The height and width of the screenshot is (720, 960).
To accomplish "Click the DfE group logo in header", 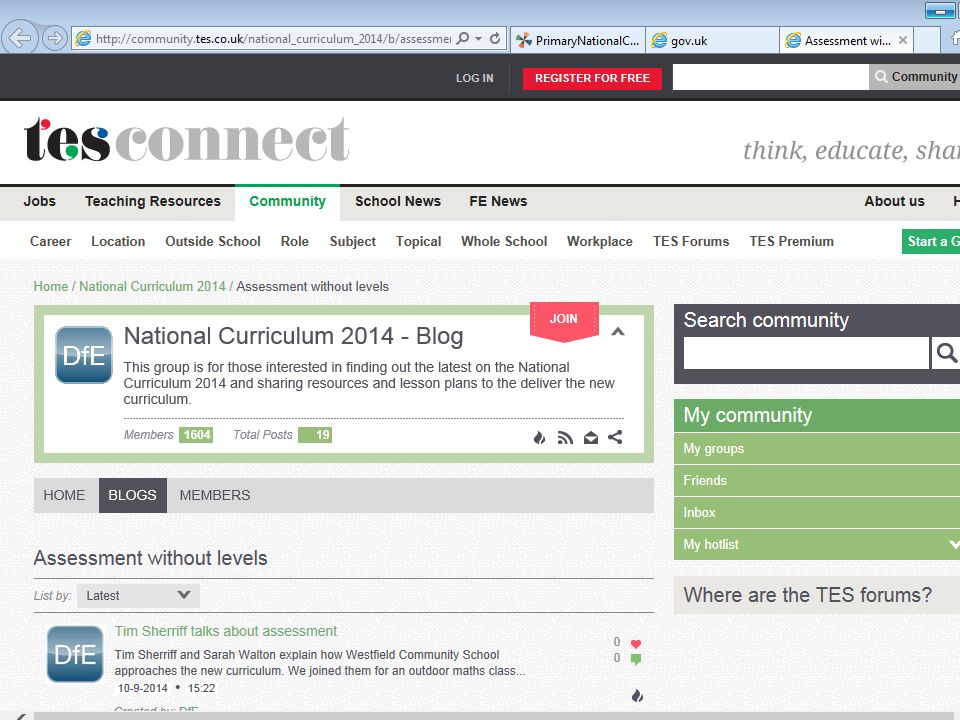I will click(84, 354).
